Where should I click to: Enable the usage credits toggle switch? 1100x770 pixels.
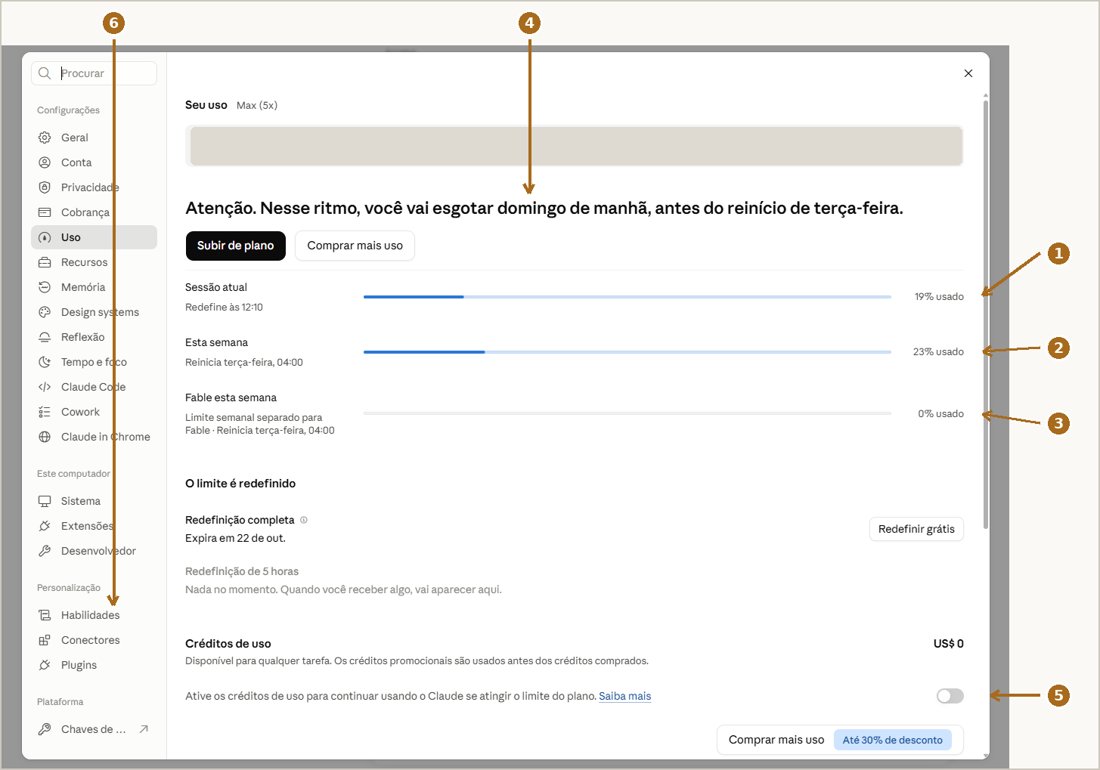tap(950, 696)
